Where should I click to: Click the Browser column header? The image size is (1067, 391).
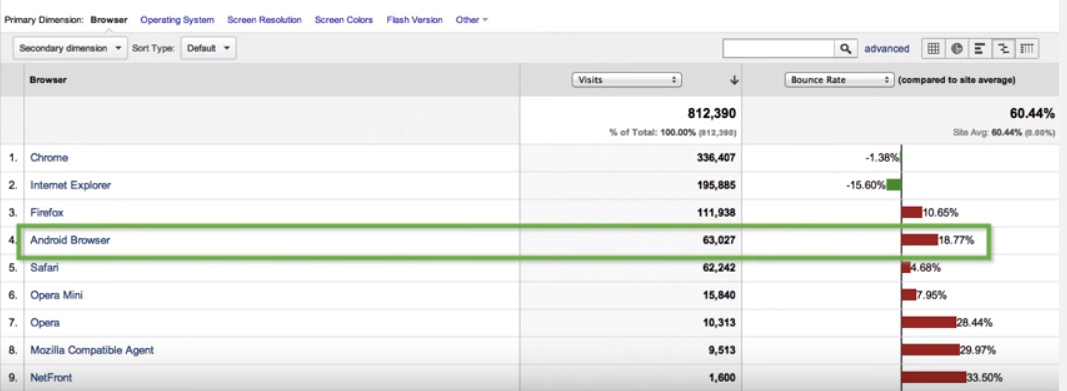pyautogui.click(x=48, y=80)
